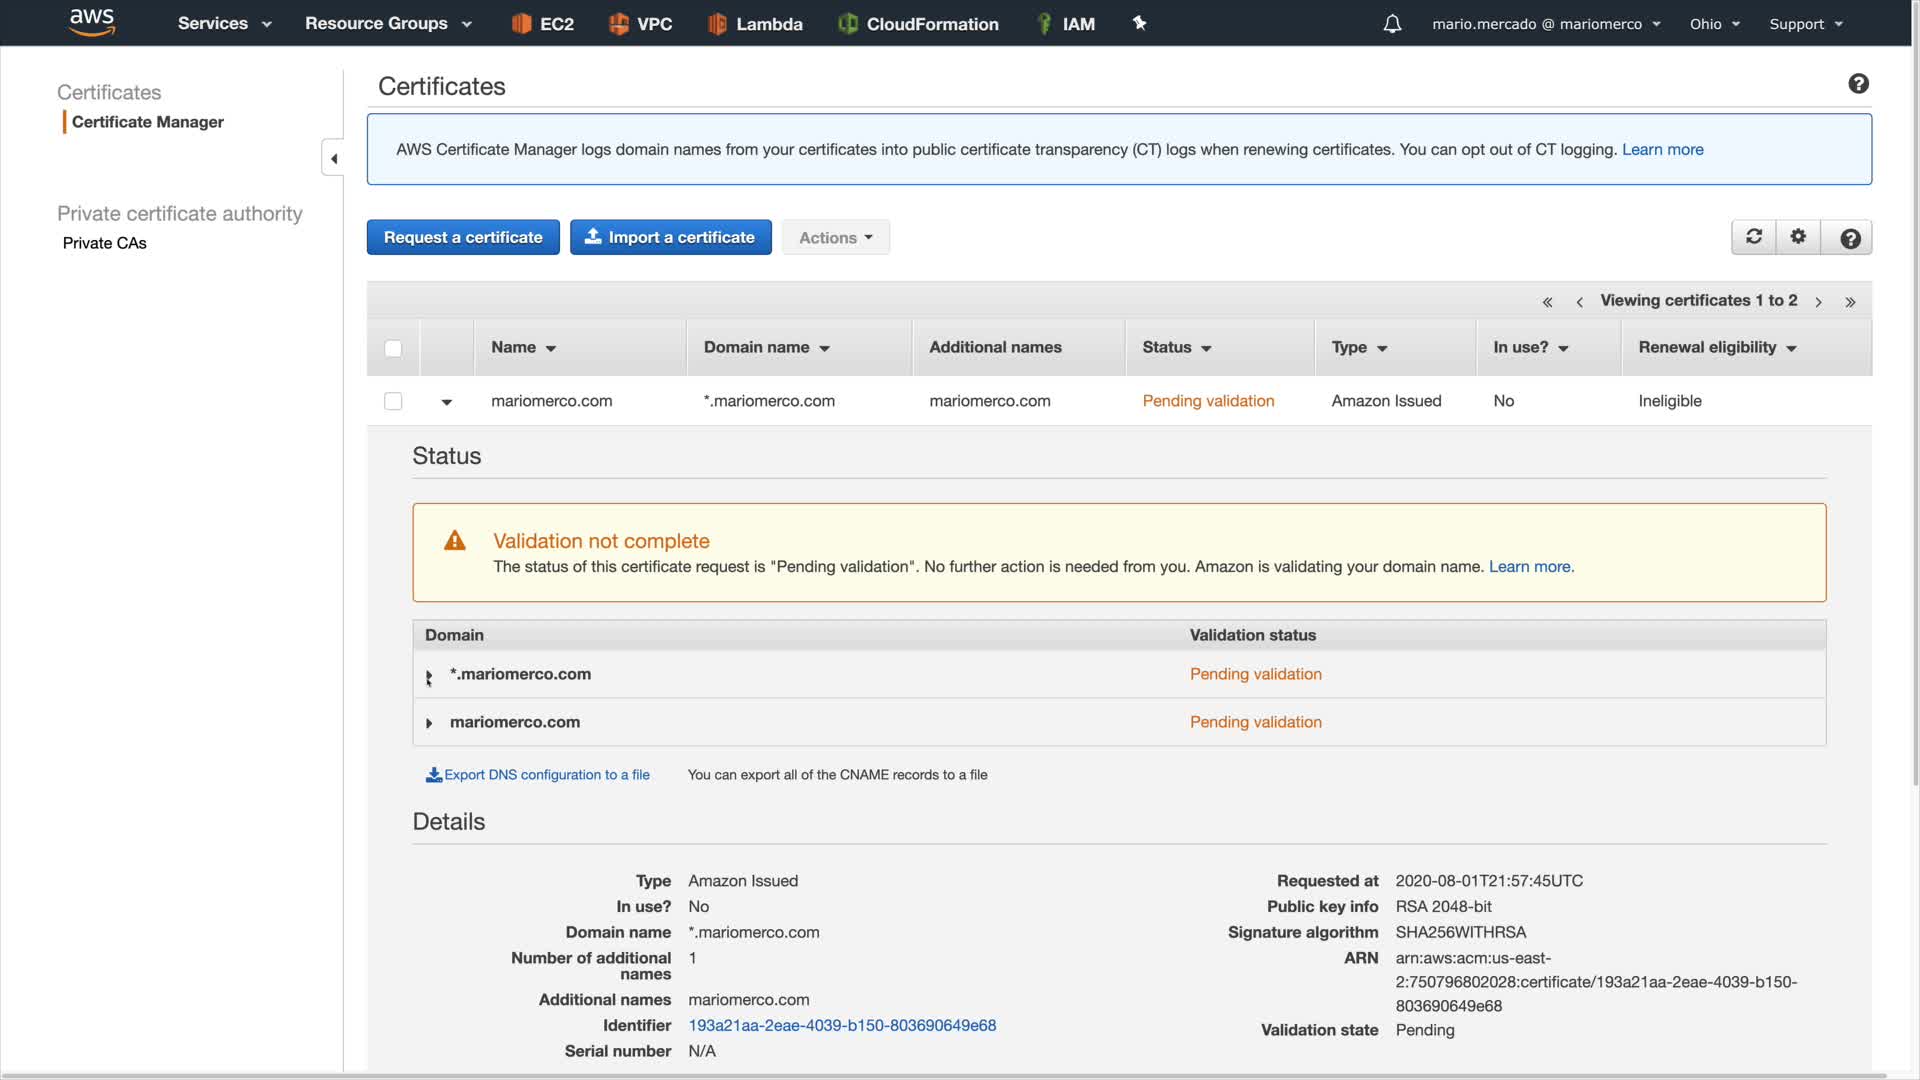Jump to the last page of certificates
Screen dimensions: 1920x1080
tap(1850, 302)
